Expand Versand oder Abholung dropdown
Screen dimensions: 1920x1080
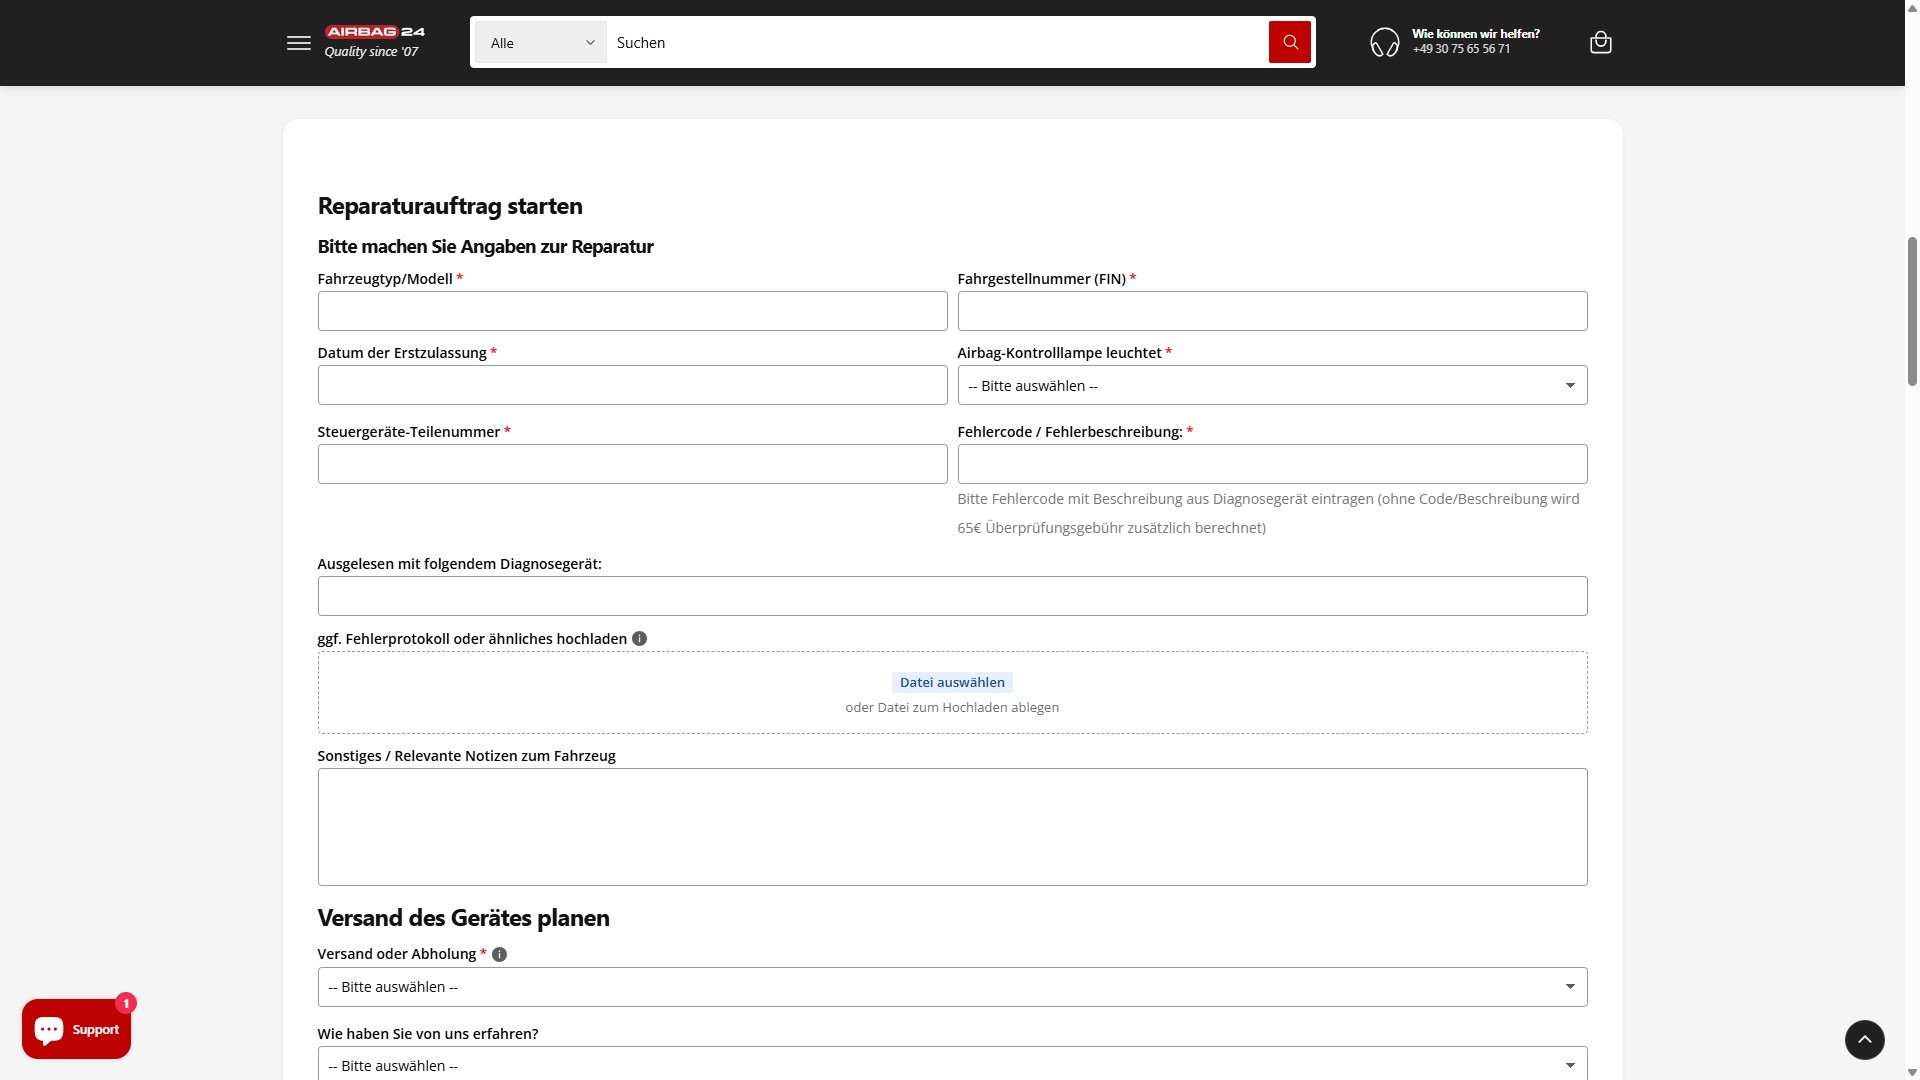[x=951, y=987]
